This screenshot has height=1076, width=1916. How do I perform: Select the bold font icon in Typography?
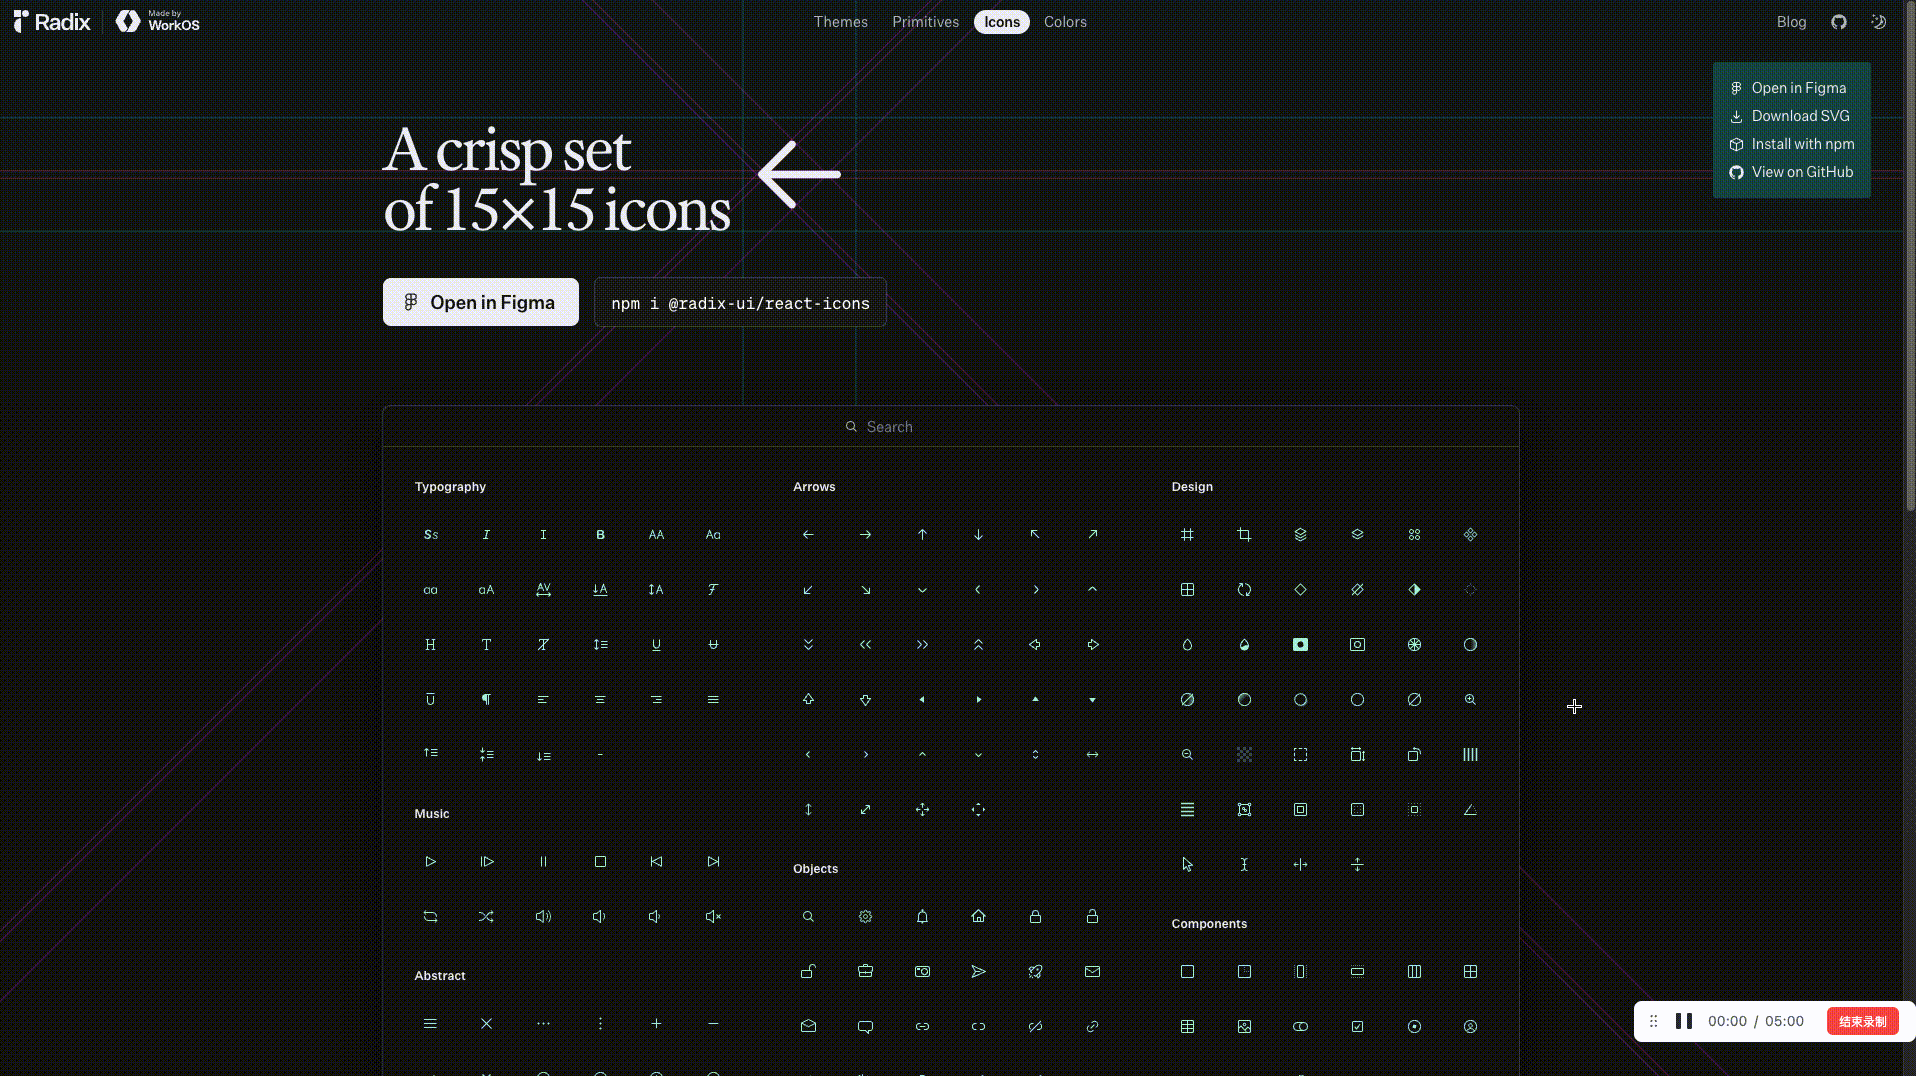click(600, 535)
